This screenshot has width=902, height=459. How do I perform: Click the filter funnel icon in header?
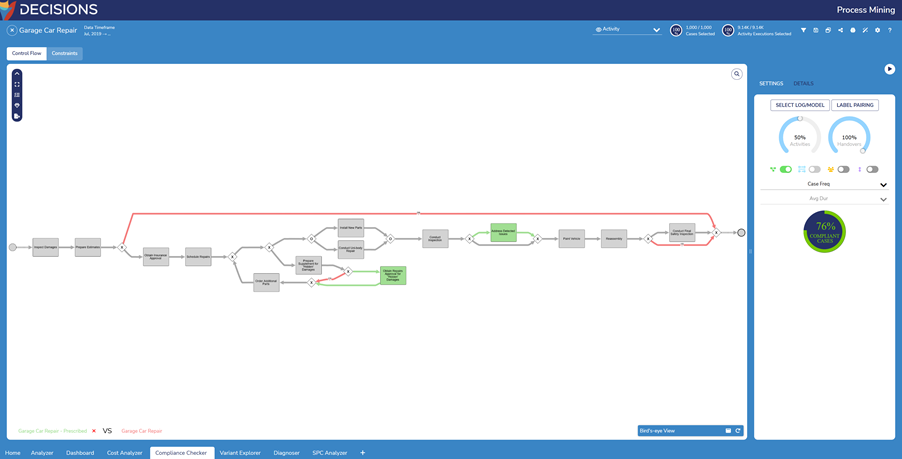click(803, 30)
